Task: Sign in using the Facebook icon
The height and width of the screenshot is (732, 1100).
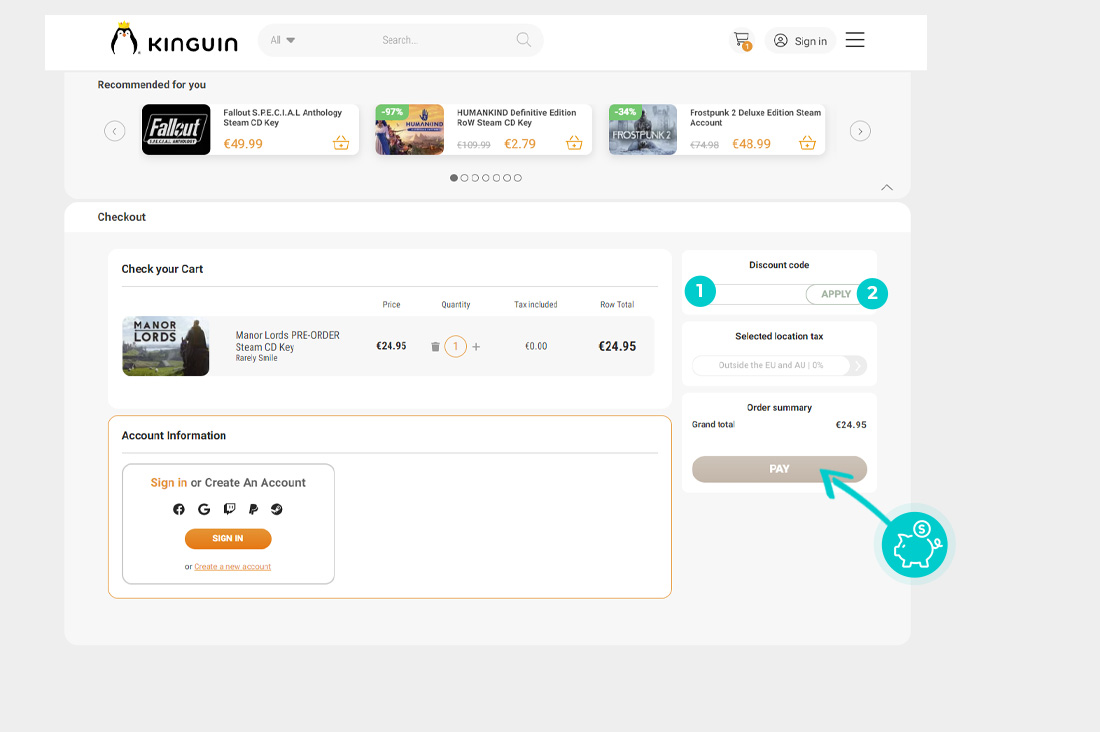Action: point(179,509)
